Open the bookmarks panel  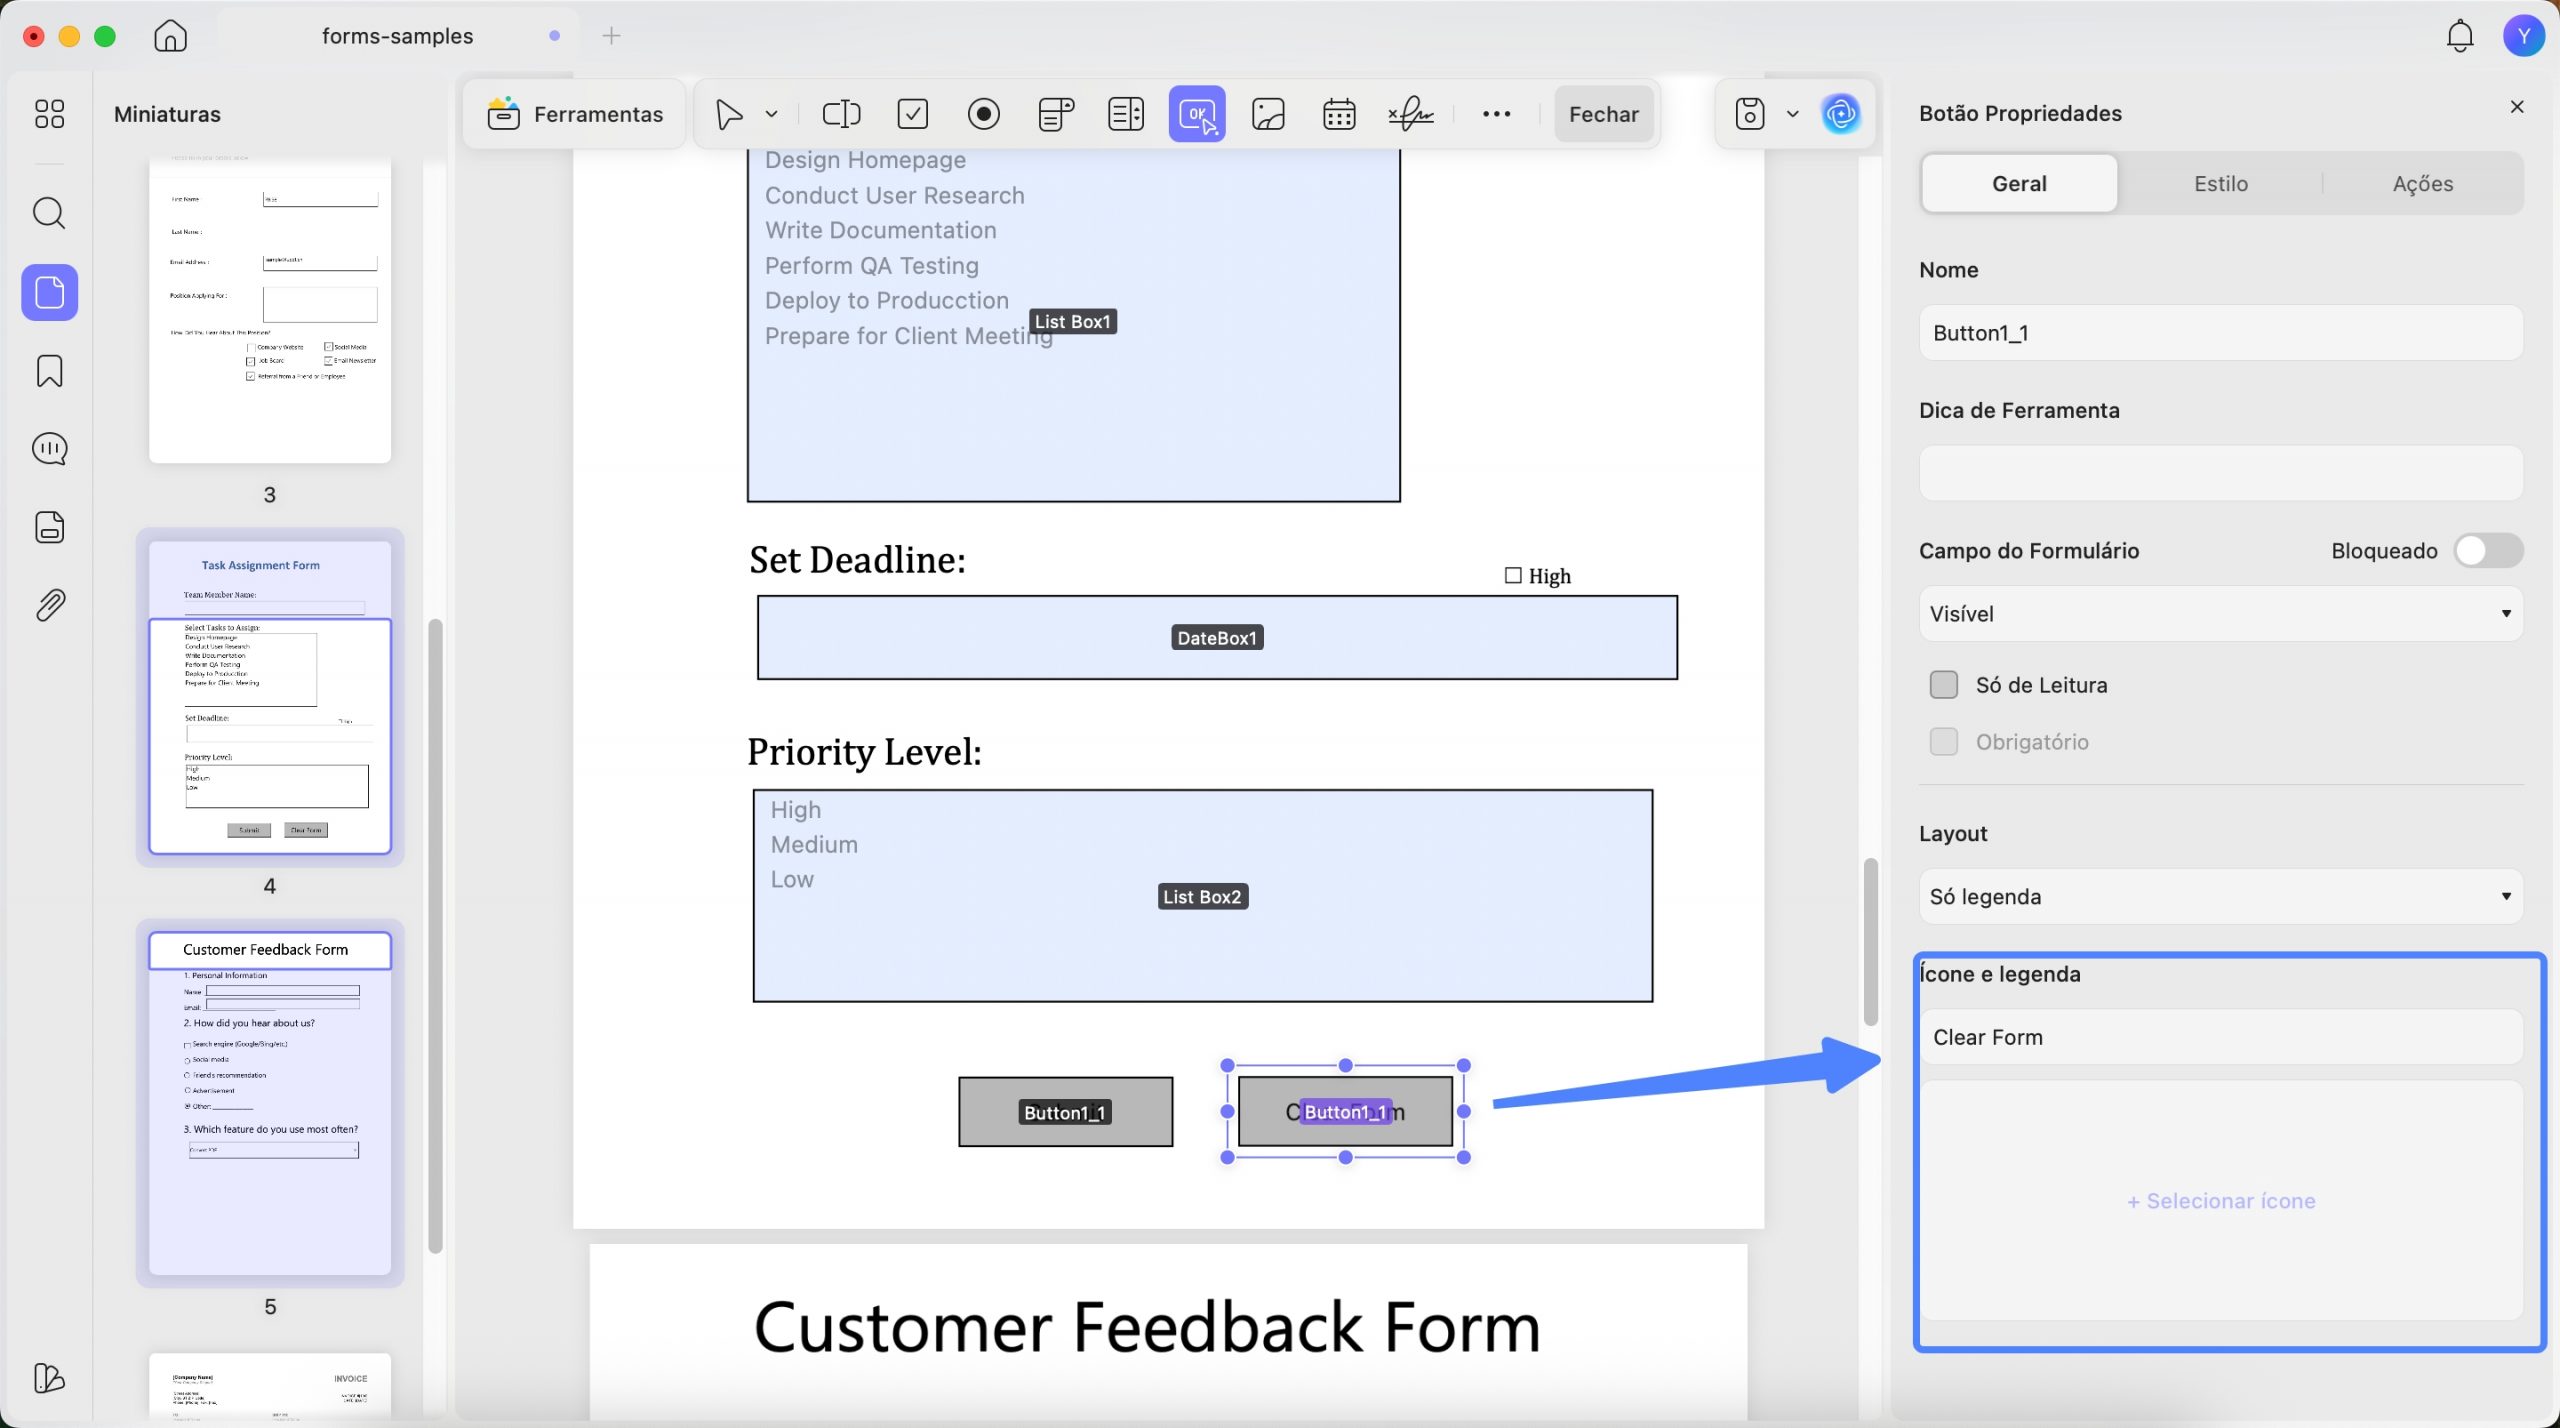pos(49,371)
